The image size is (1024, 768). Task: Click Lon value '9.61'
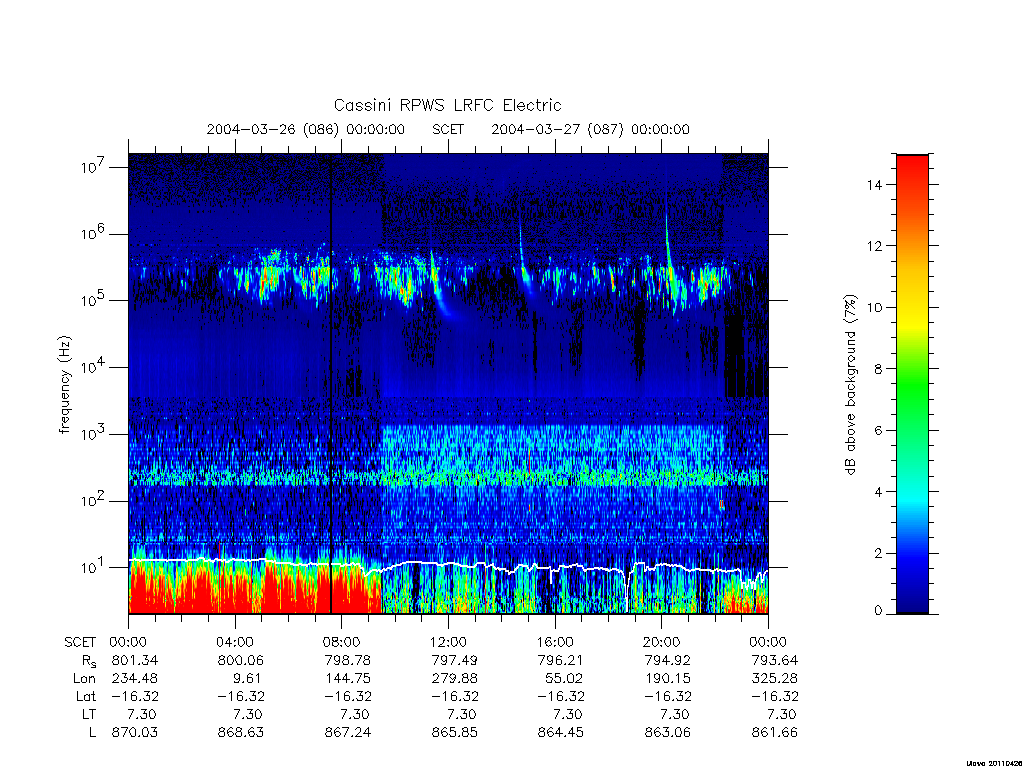[247, 679]
